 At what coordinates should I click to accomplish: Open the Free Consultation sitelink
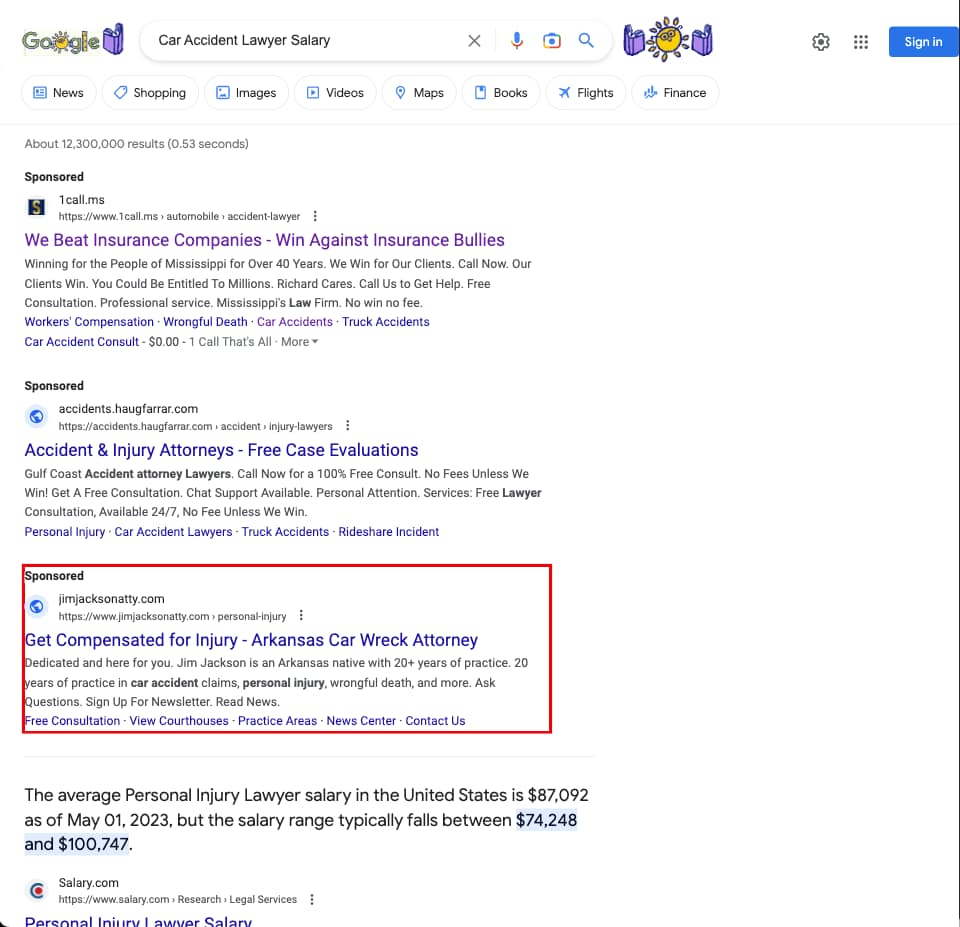pyautogui.click(x=72, y=721)
